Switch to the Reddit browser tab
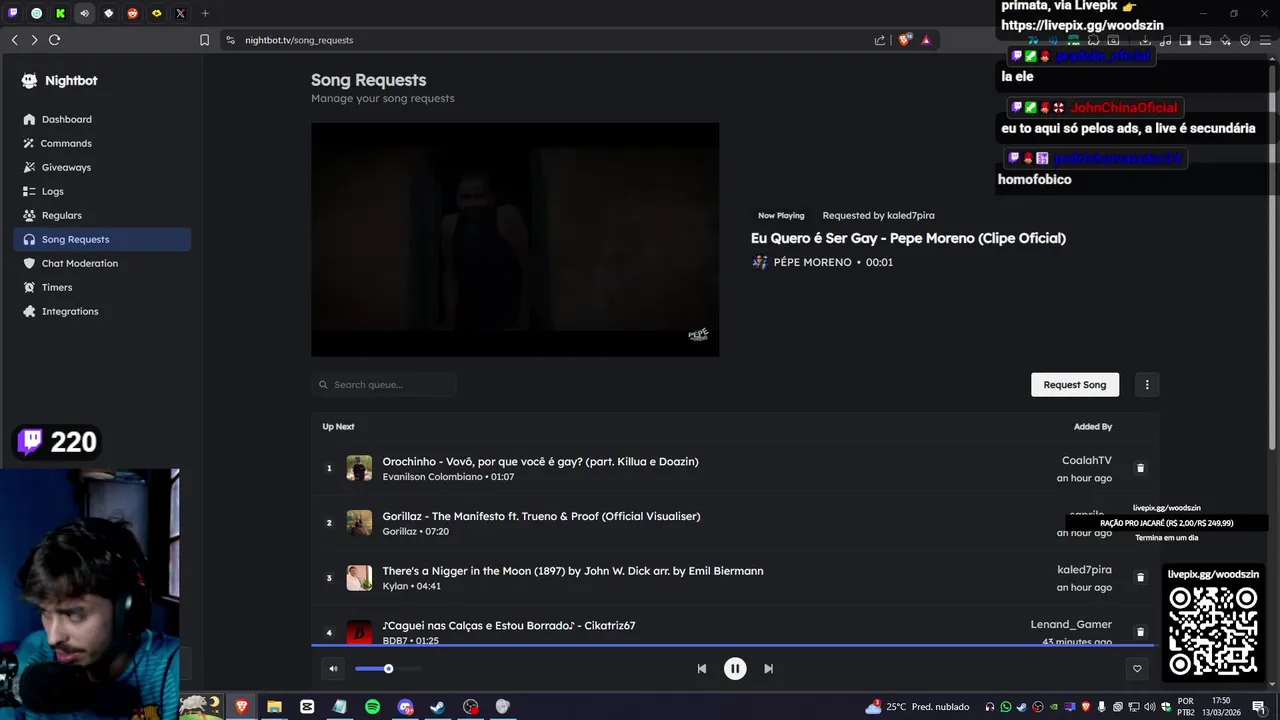The height and width of the screenshot is (720, 1280). pyautogui.click(x=133, y=13)
